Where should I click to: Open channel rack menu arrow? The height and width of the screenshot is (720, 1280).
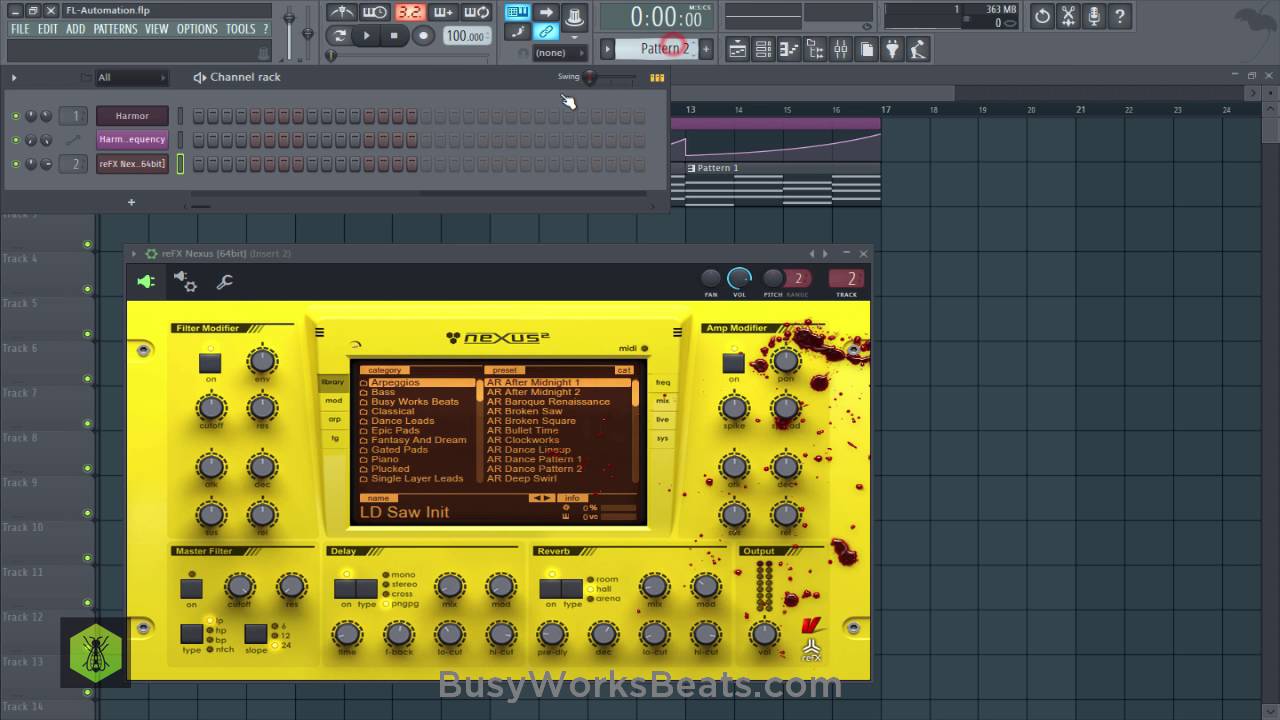pyautogui.click(x=14, y=77)
